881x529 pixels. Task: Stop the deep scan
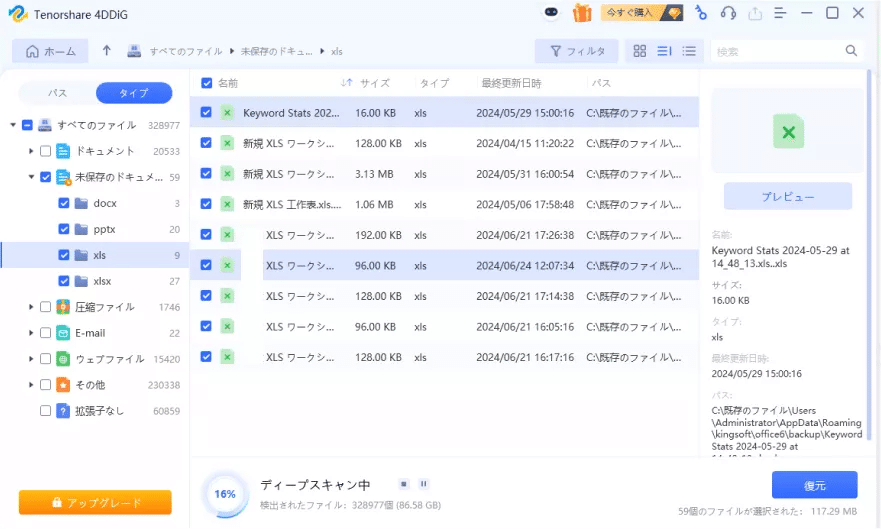click(x=403, y=484)
